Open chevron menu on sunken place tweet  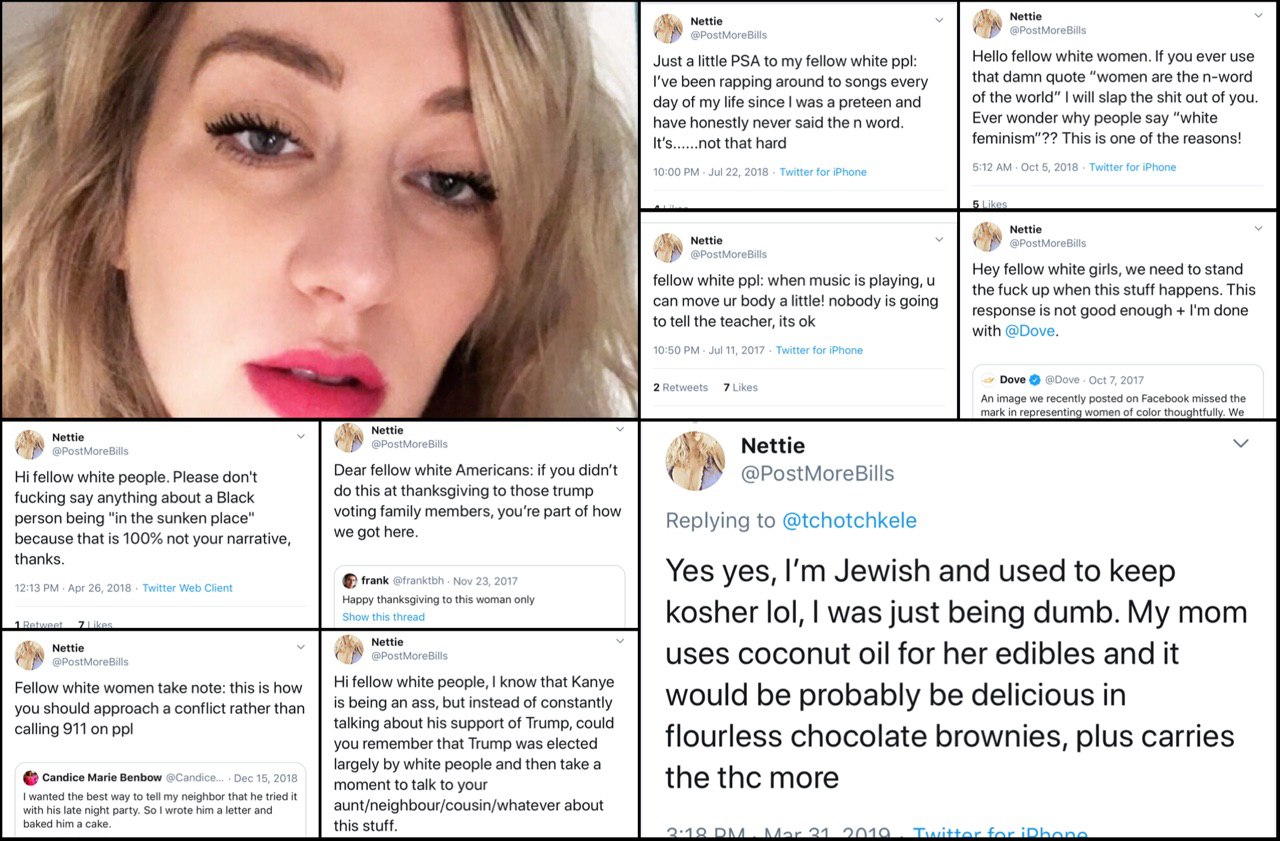coord(300,436)
